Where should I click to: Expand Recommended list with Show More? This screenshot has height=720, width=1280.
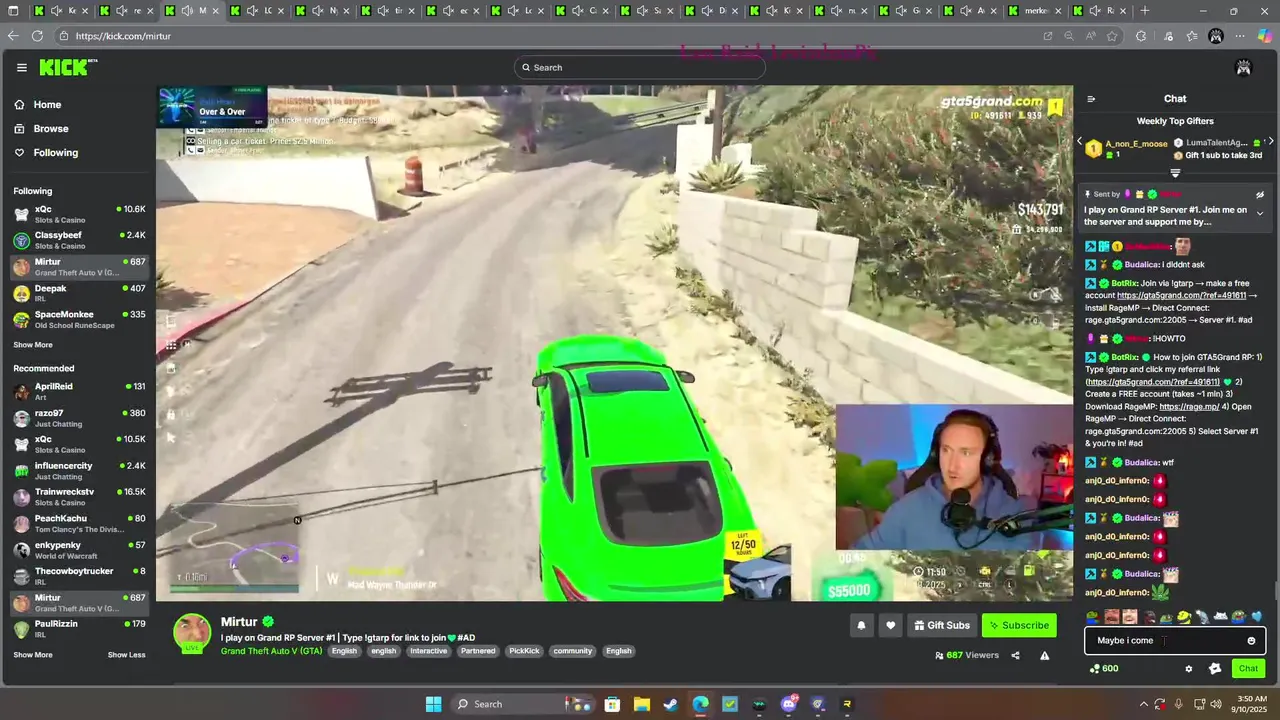(x=33, y=655)
